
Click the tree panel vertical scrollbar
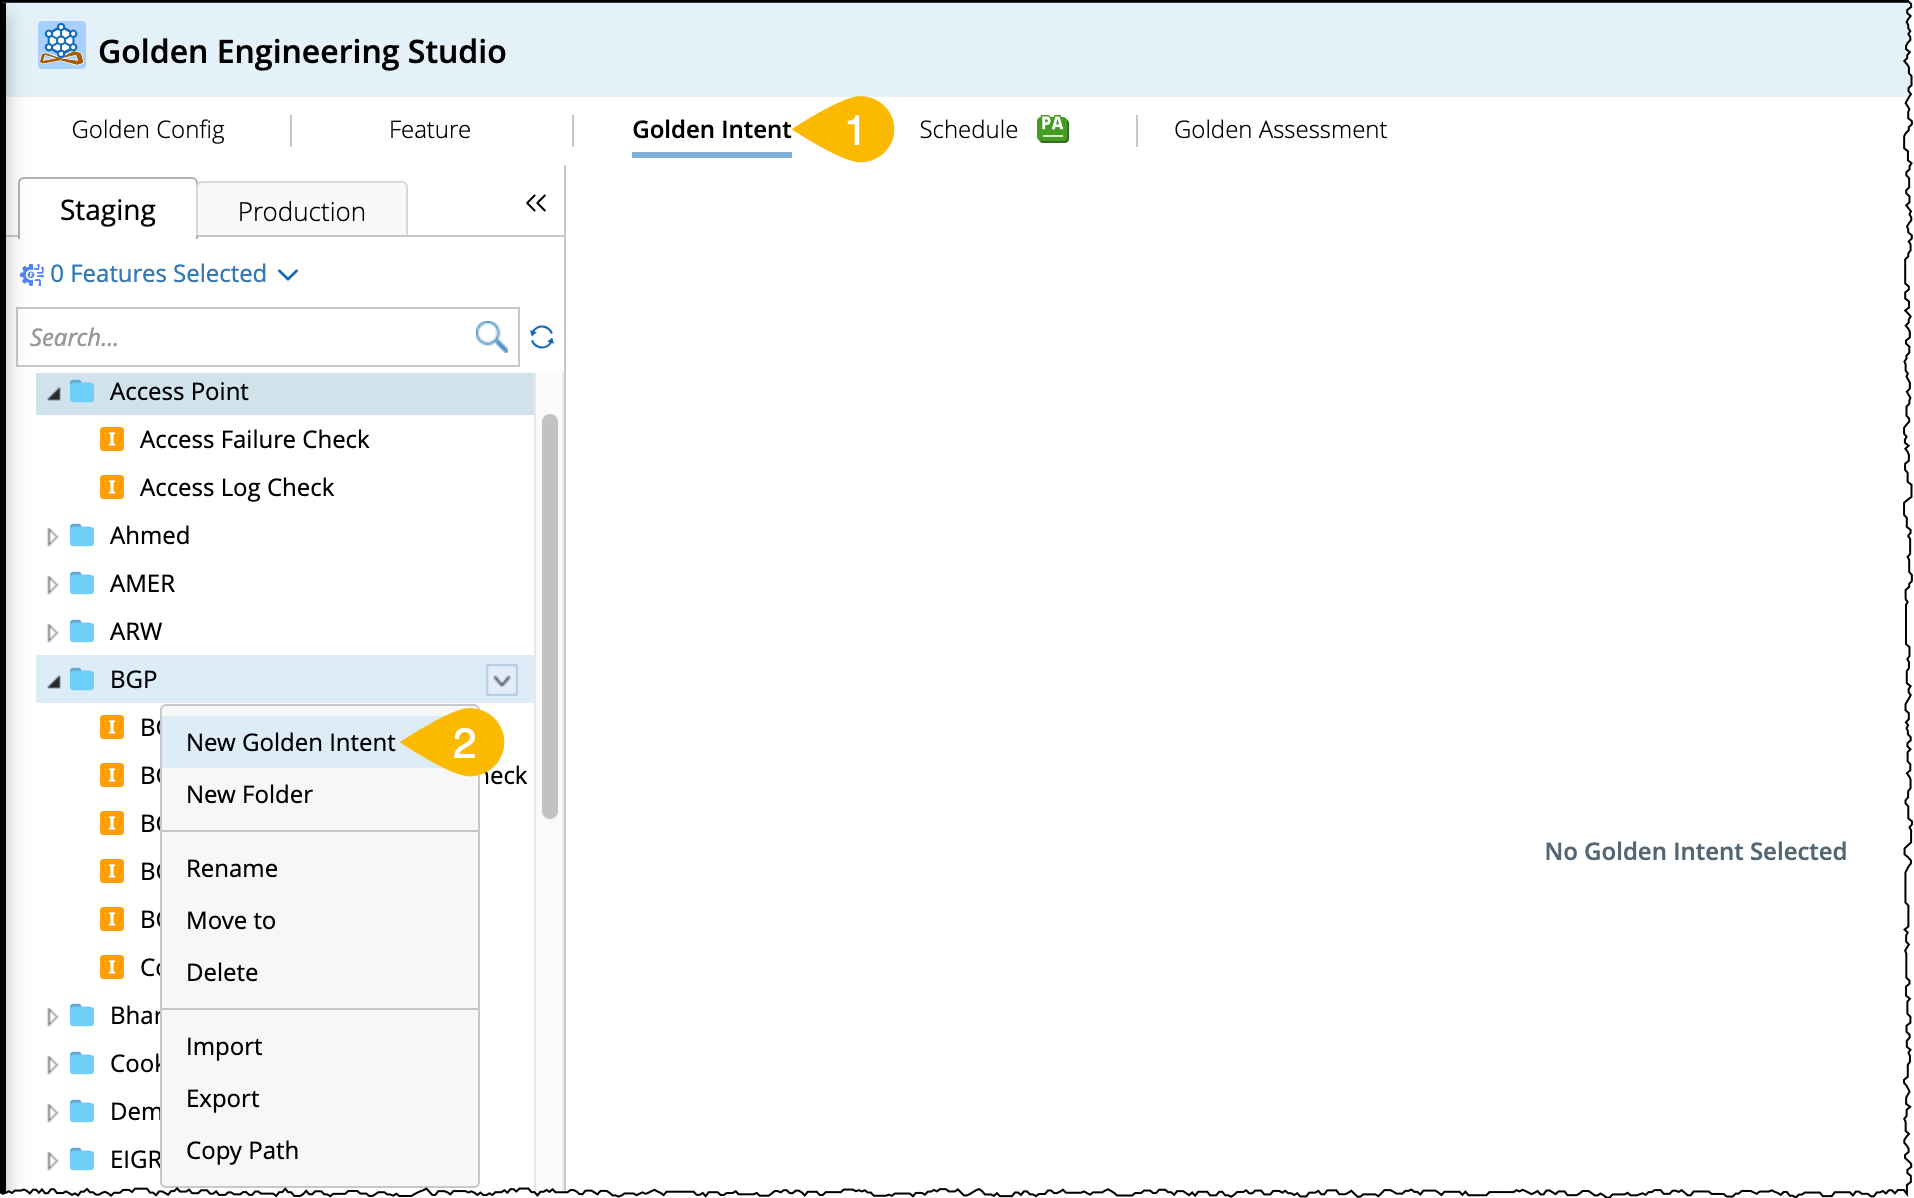click(549, 616)
